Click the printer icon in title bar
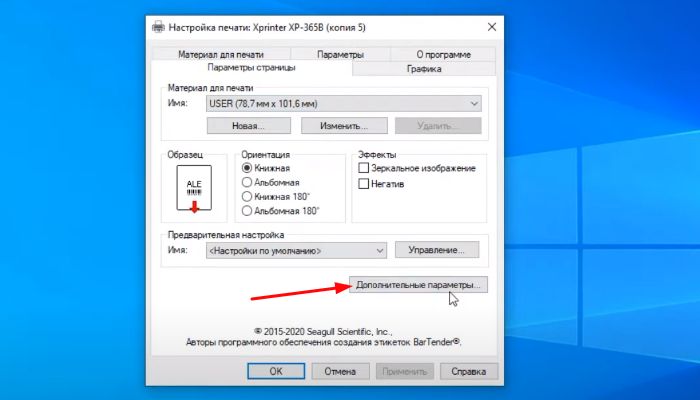 (x=158, y=27)
